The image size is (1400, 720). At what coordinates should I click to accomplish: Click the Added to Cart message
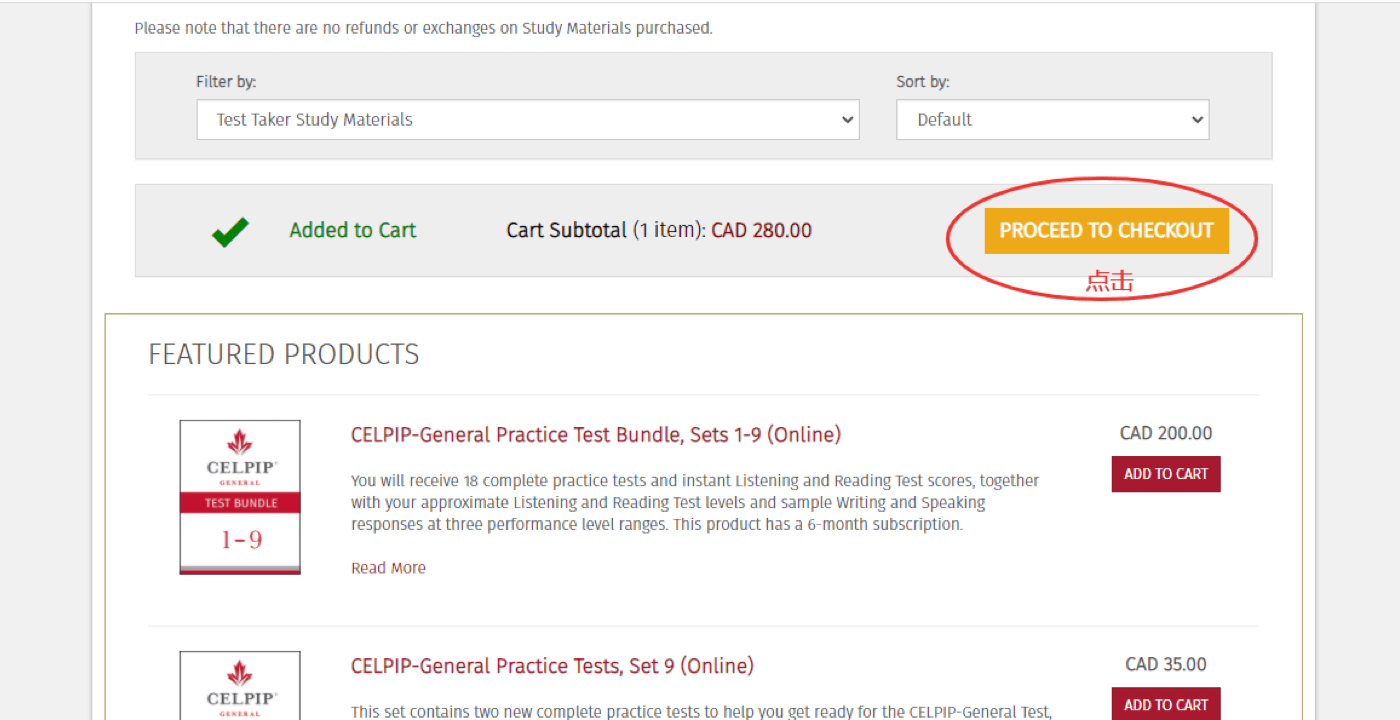[353, 231]
